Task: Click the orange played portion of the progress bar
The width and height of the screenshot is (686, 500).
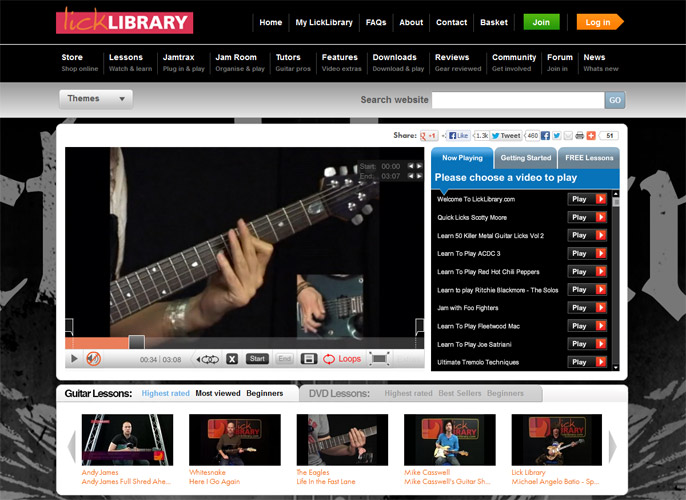Action: point(97,343)
